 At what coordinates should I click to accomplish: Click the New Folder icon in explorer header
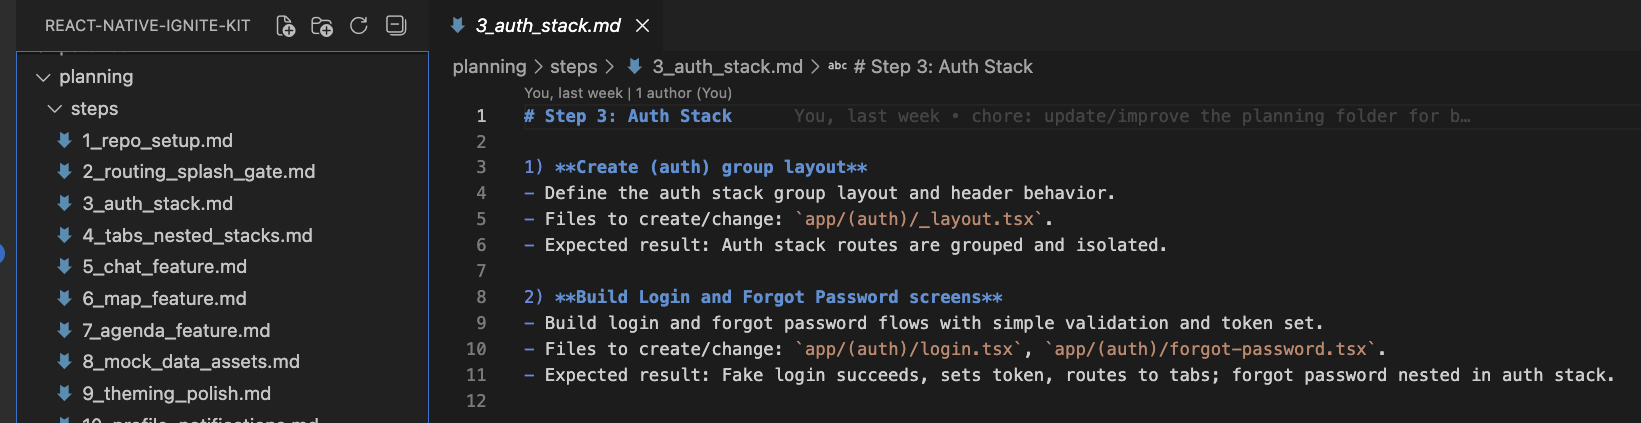[322, 26]
